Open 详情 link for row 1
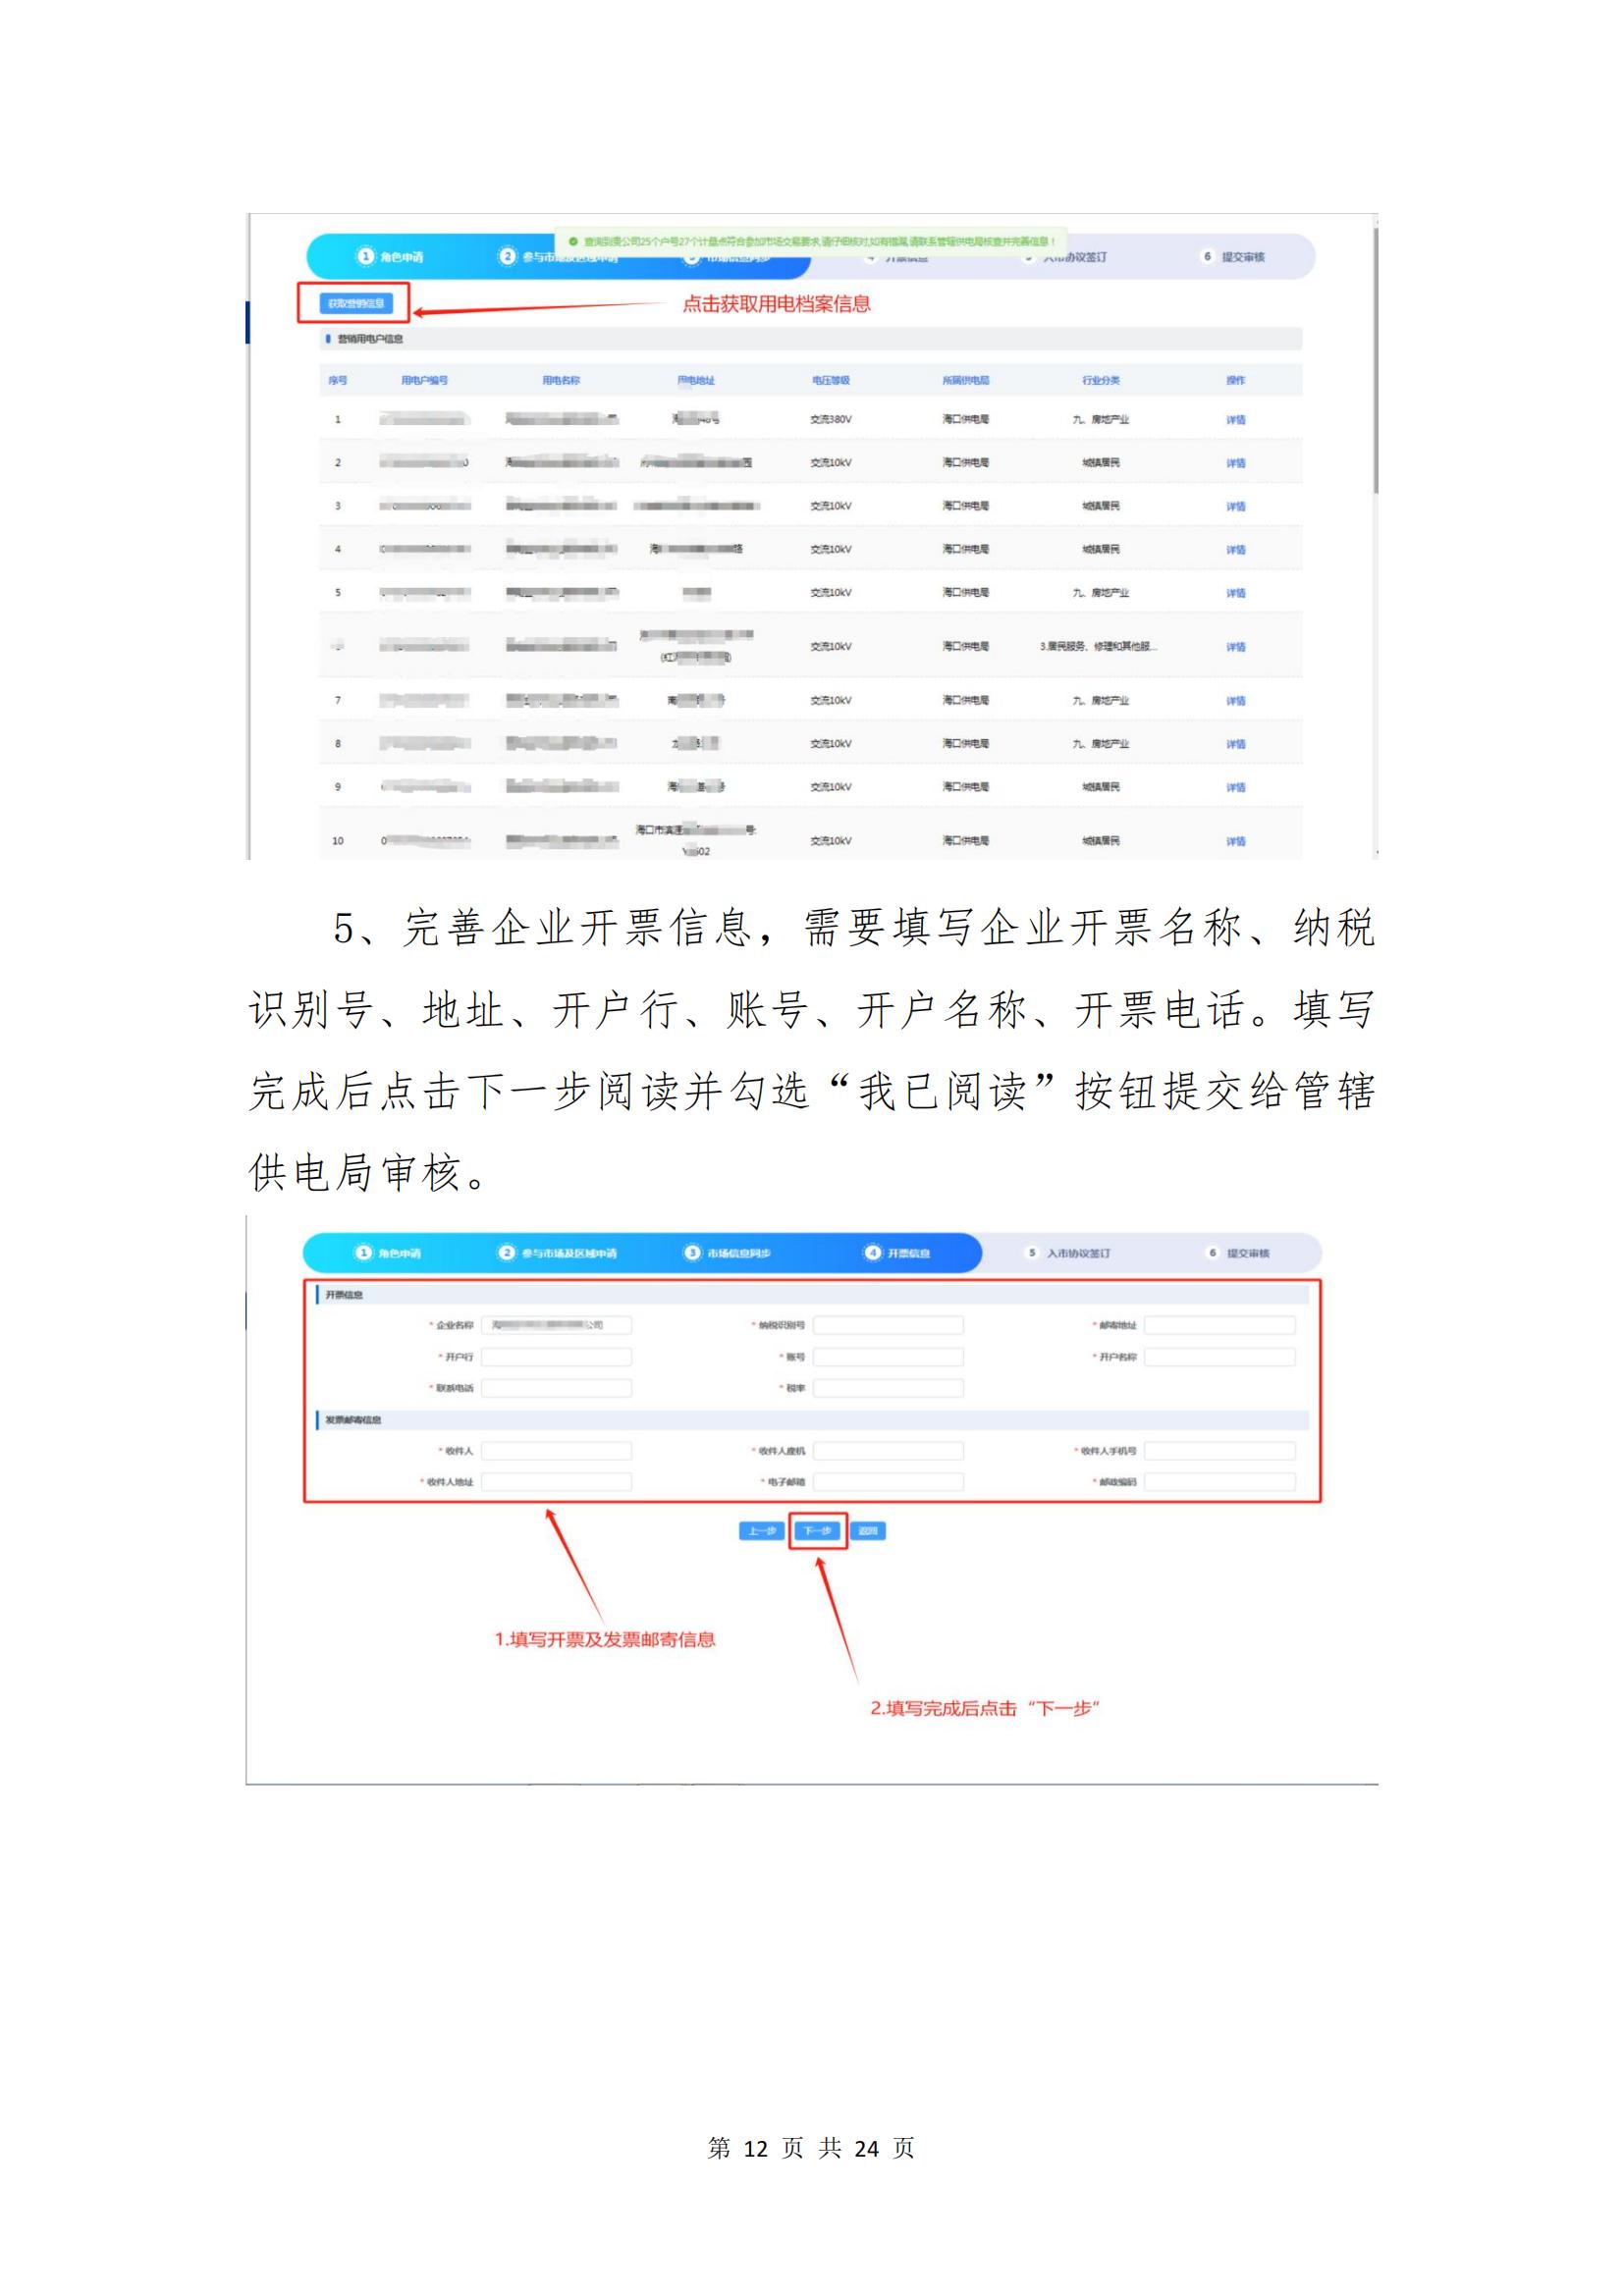Screen dimensions: 1624x2296 (x=1236, y=420)
